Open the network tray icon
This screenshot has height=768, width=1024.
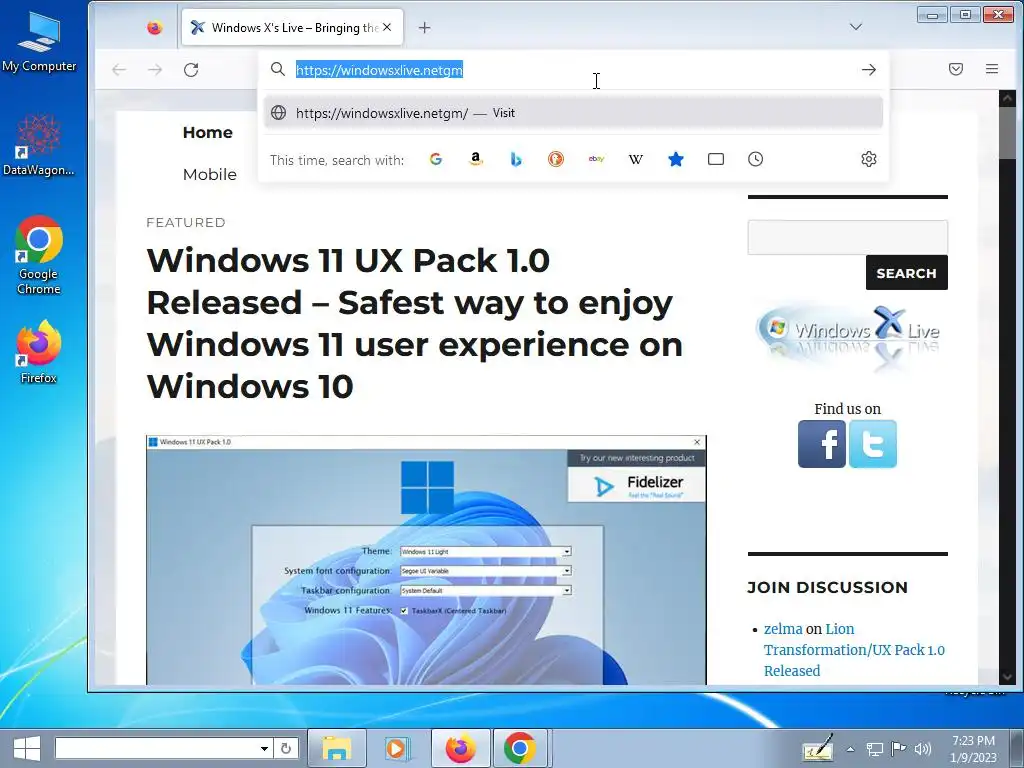pos(874,749)
